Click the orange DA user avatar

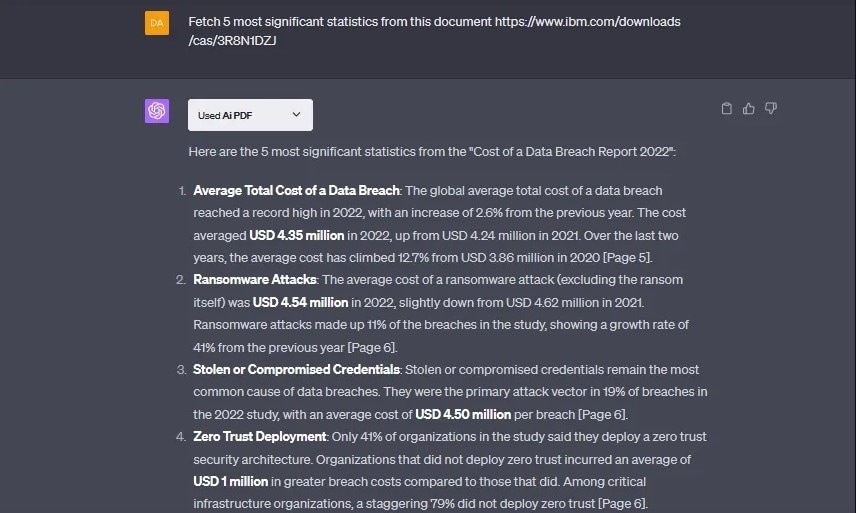point(157,23)
